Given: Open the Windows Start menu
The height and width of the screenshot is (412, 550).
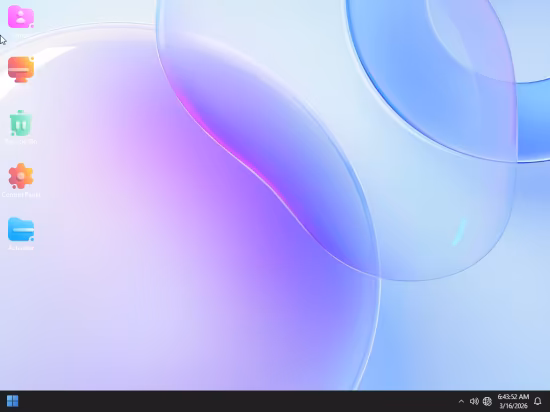Looking at the screenshot, I should click(x=13, y=401).
